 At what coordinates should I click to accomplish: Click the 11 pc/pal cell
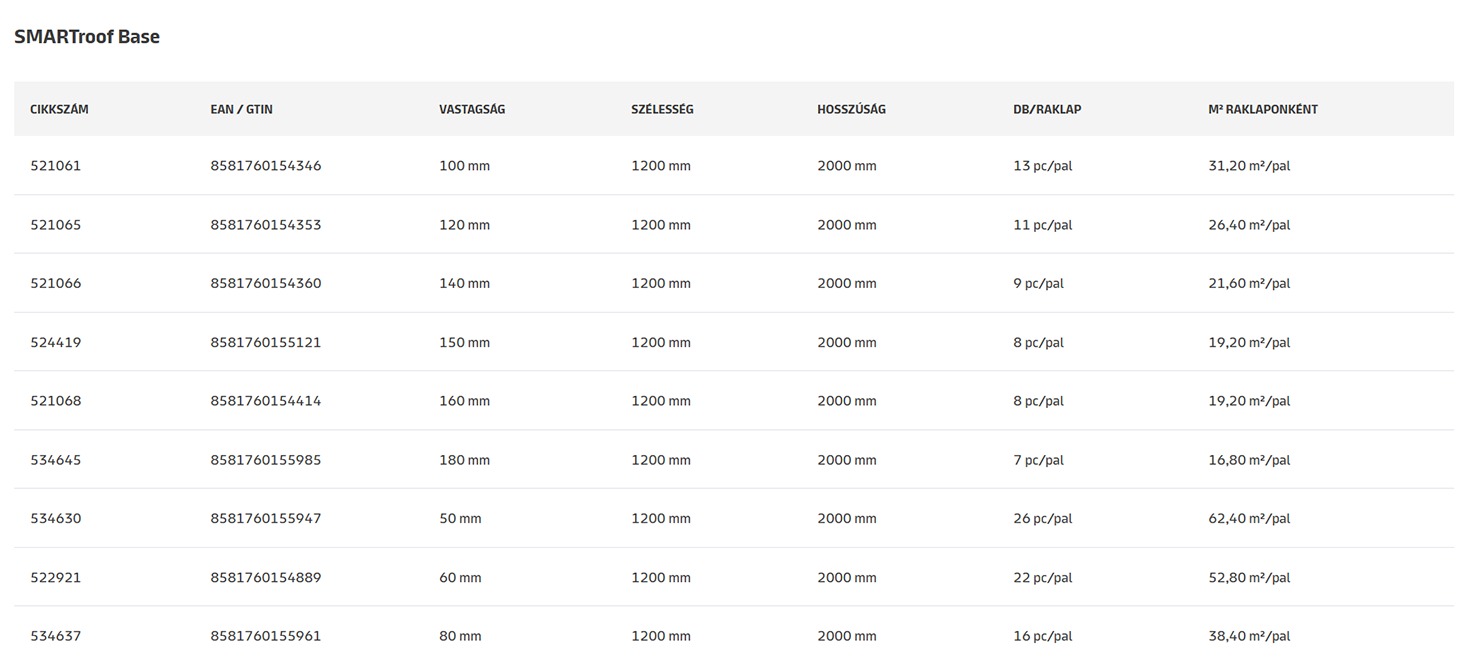(1042, 225)
